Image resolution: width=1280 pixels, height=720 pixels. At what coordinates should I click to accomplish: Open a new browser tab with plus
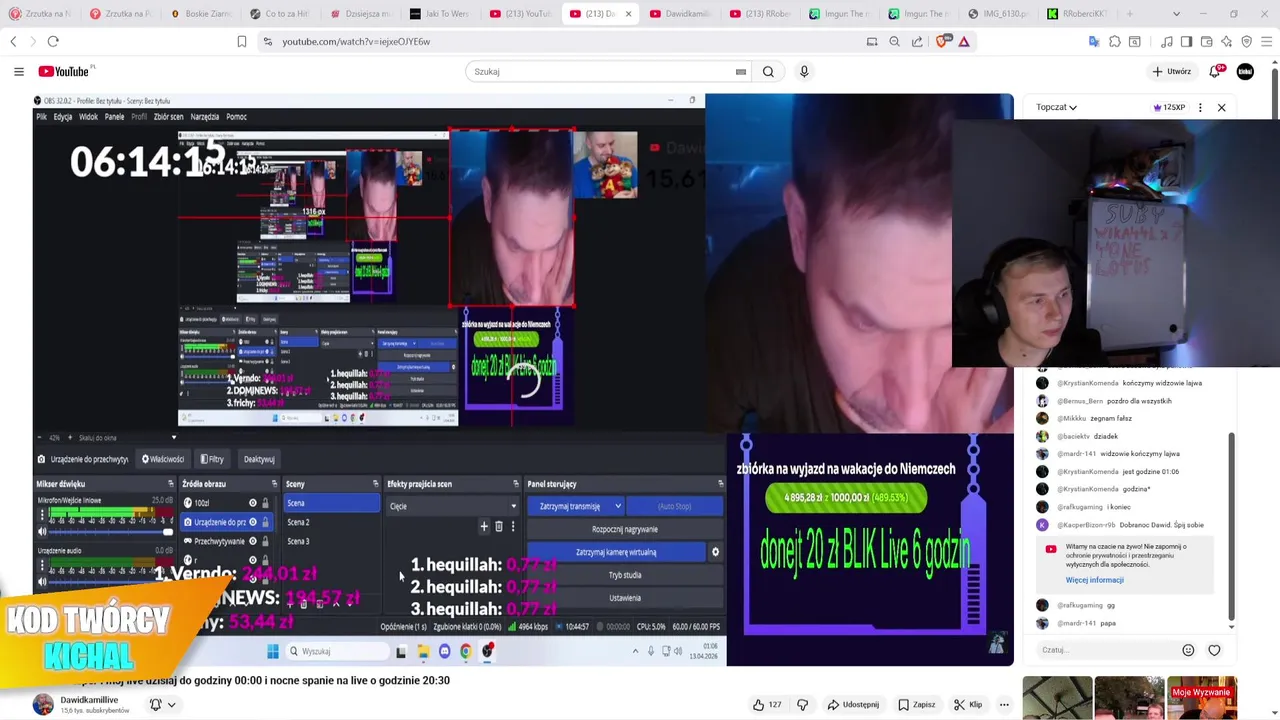(x=1130, y=14)
